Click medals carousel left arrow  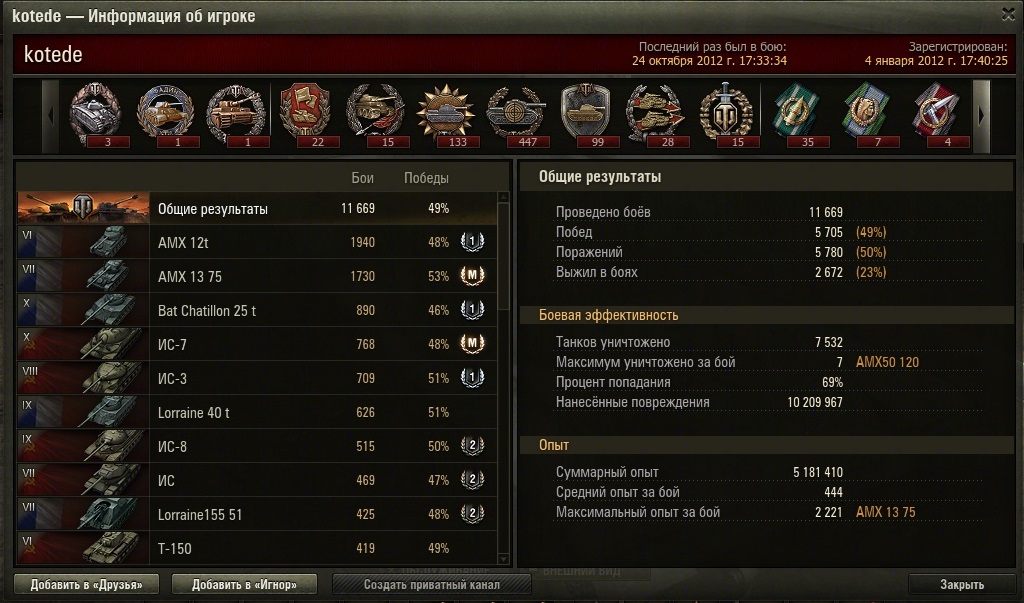(x=50, y=116)
